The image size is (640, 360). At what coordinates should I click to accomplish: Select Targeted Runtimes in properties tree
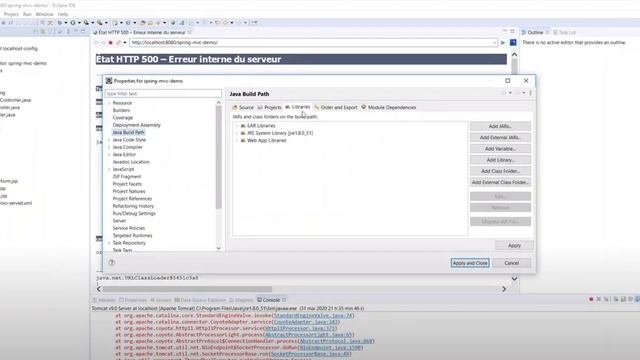[132, 236]
